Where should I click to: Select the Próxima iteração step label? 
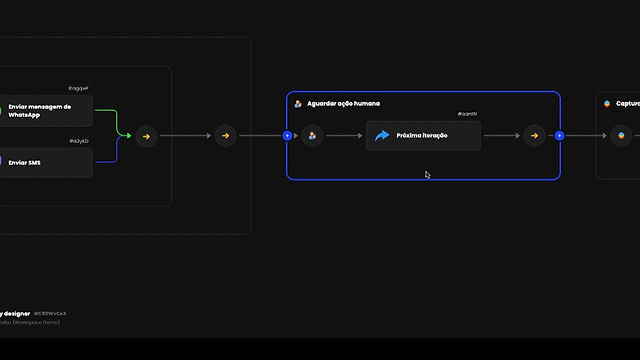coord(422,136)
